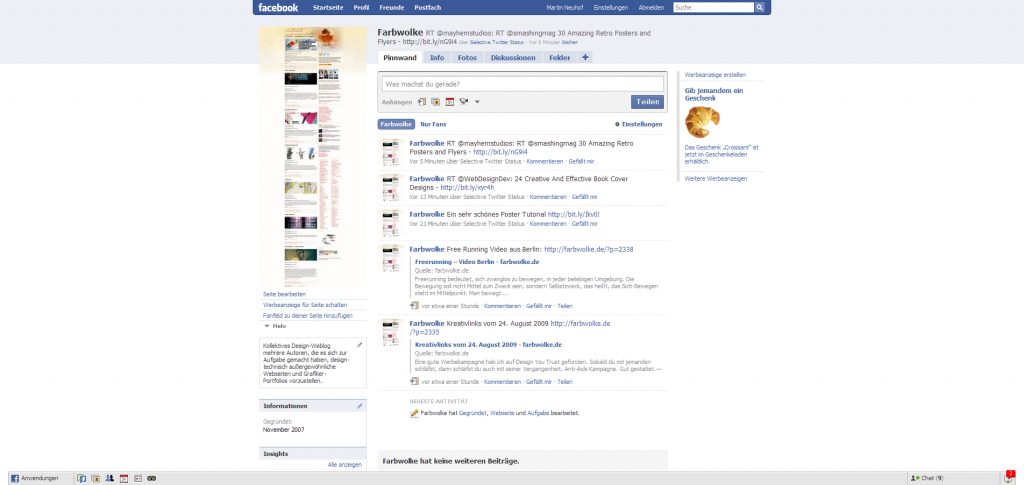This screenshot has width=1024, height=485.
Task: Click the croissant gift image
Action: tap(702, 122)
